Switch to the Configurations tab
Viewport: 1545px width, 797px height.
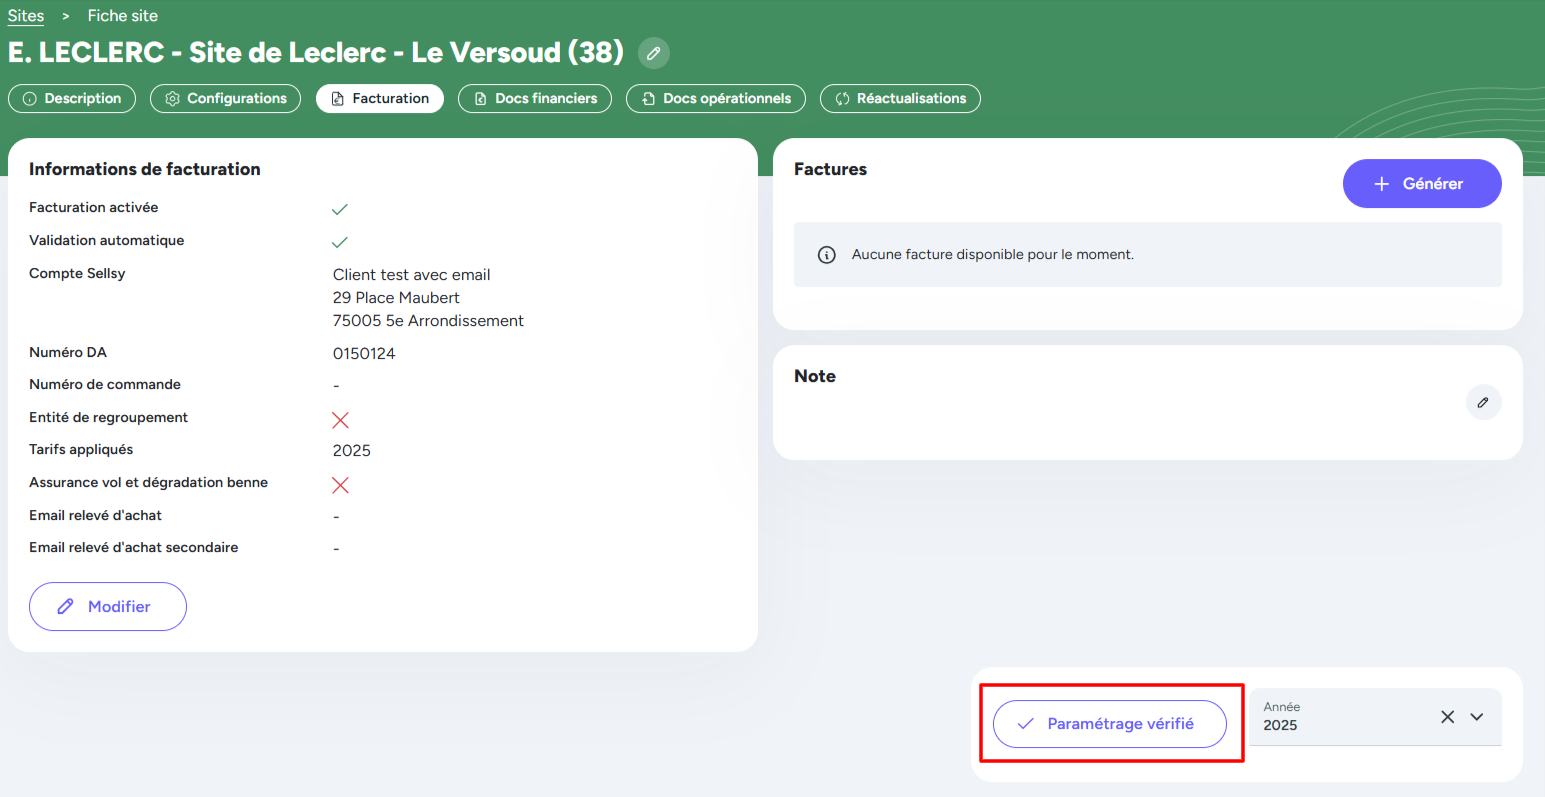click(x=225, y=99)
